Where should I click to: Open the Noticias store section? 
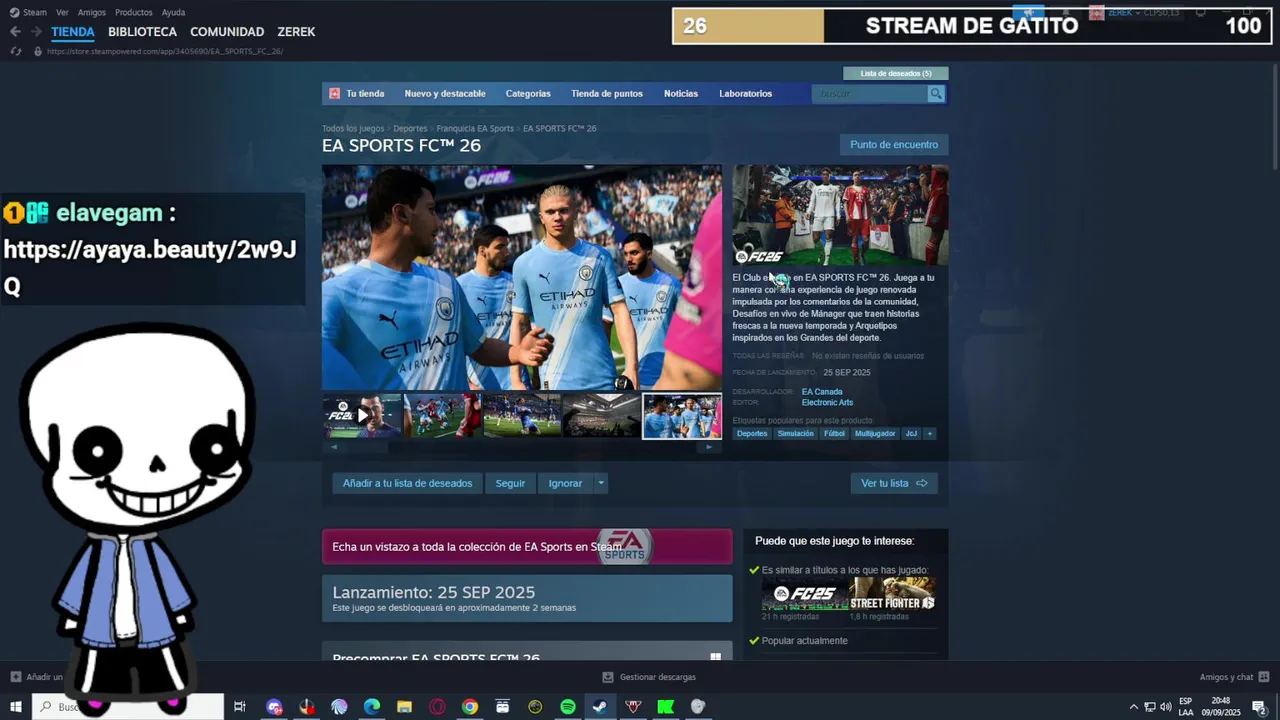(x=681, y=94)
